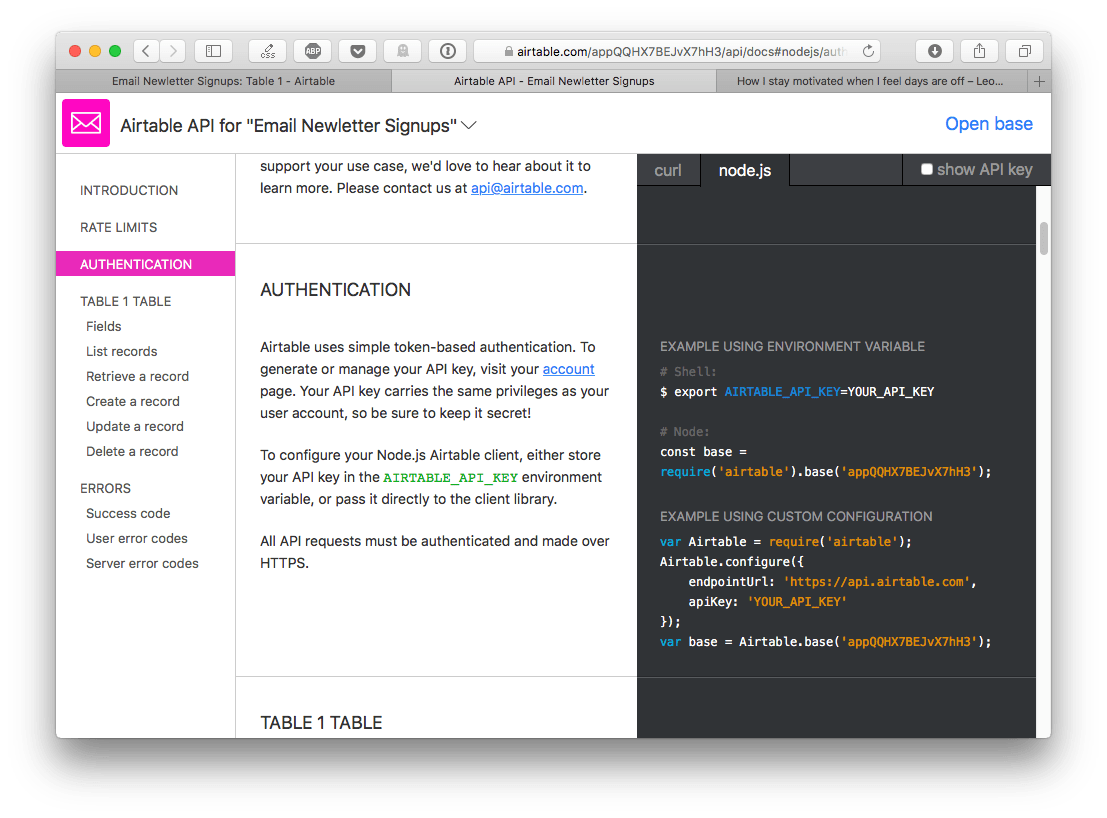Open Rate Limits section in sidebar
The image size is (1107, 818).
(119, 227)
